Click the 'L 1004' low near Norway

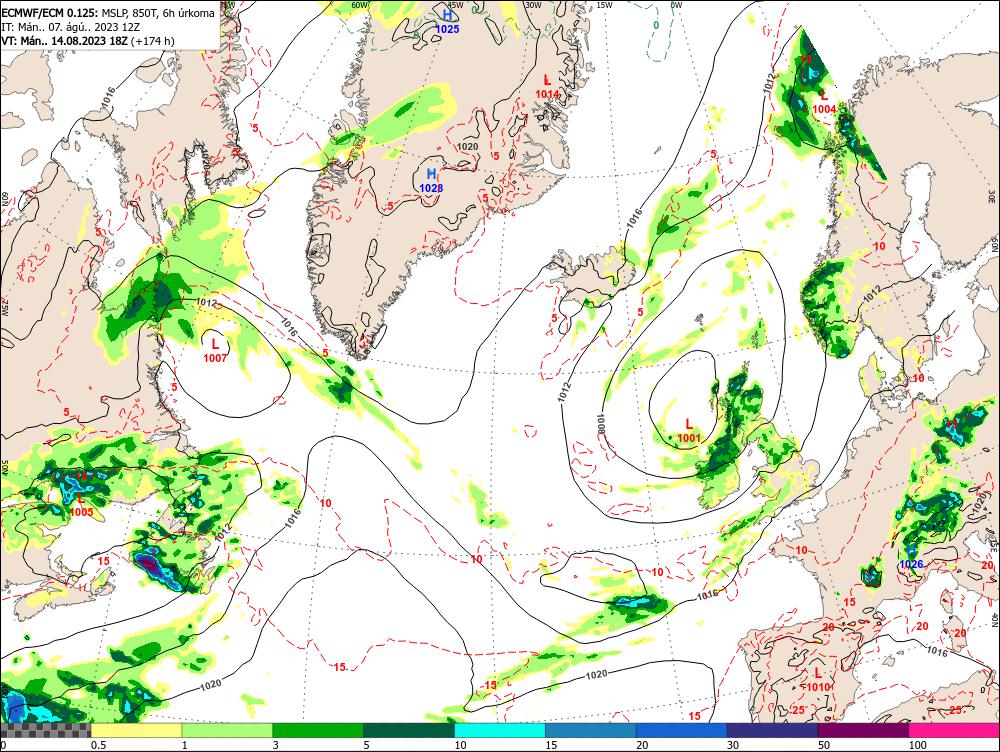click(x=824, y=102)
